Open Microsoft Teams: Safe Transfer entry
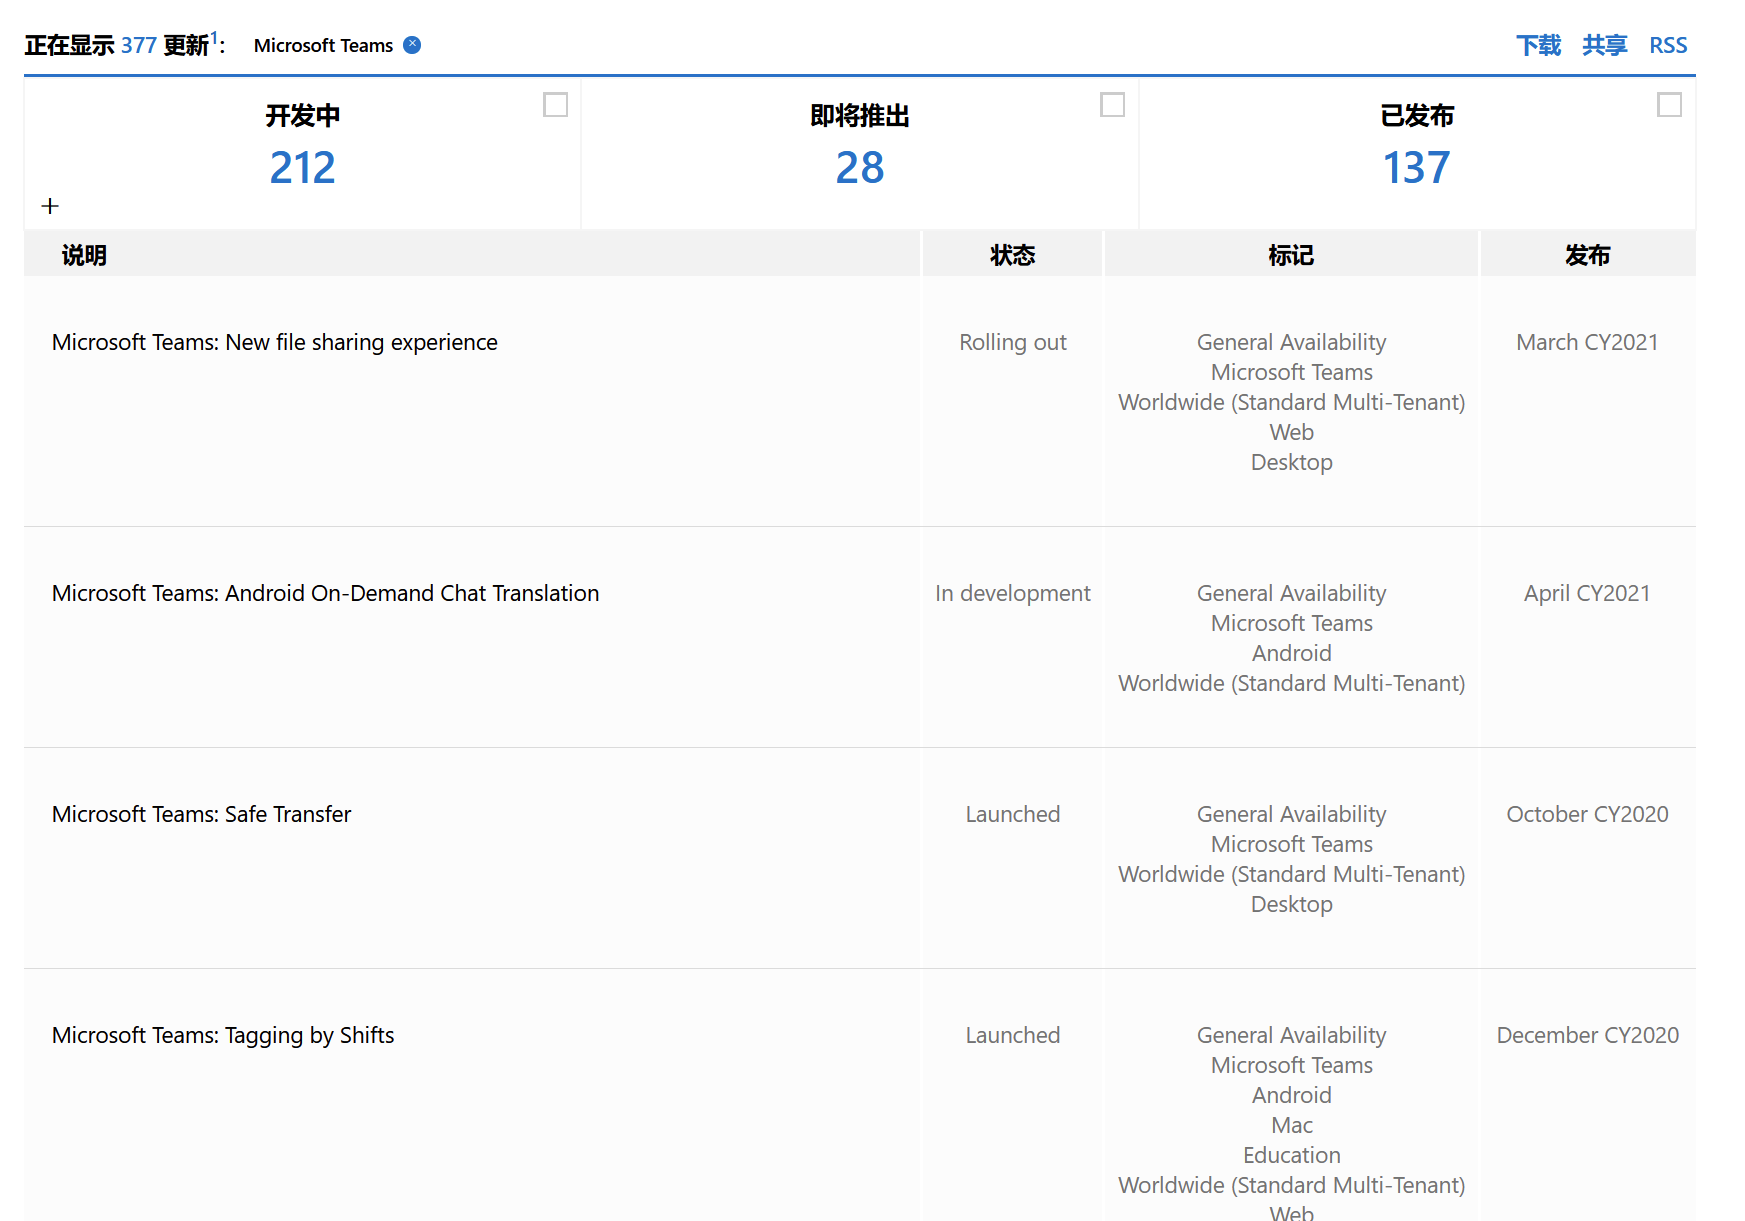The height and width of the screenshot is (1221, 1745). tap(201, 814)
